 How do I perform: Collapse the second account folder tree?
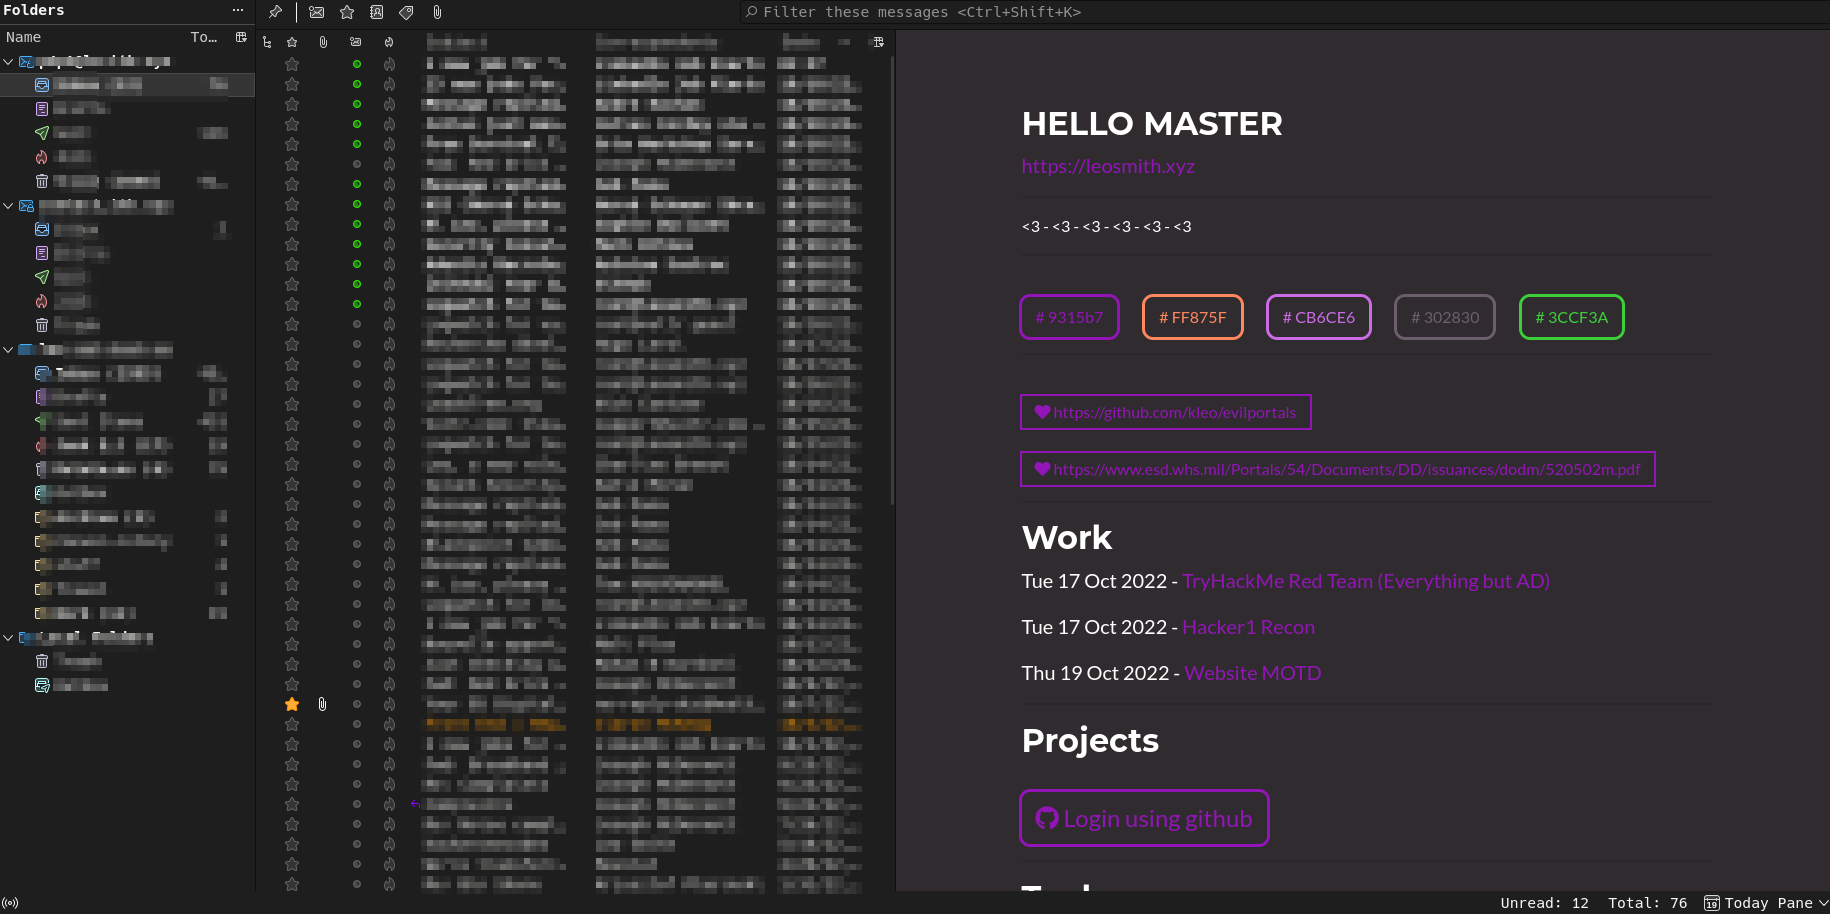9,206
